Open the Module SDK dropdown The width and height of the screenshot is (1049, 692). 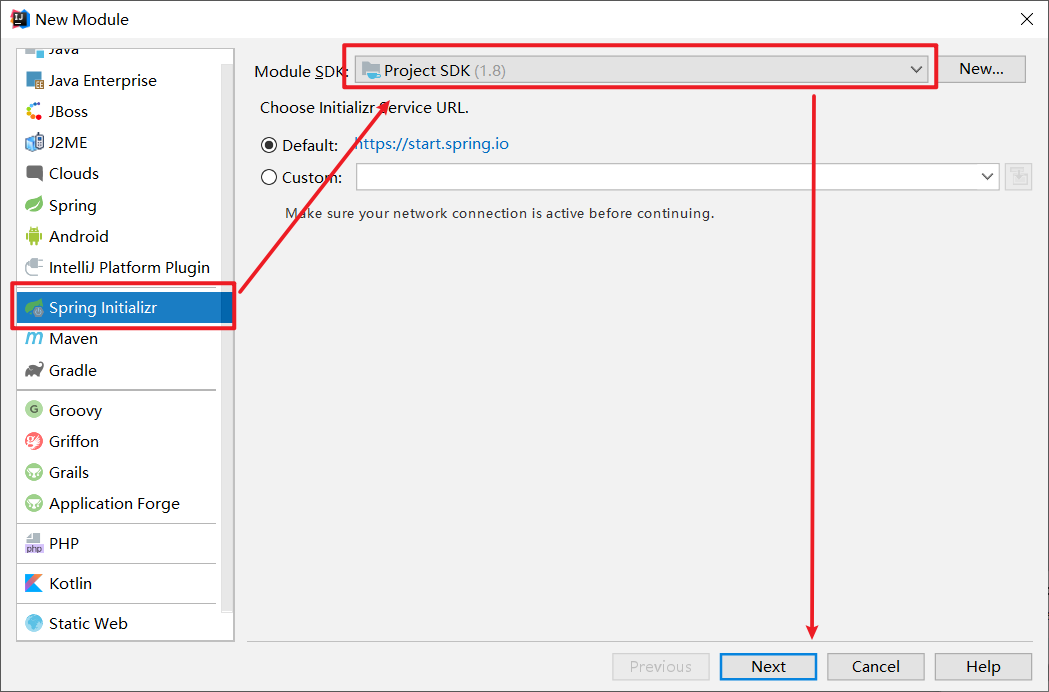(641, 70)
